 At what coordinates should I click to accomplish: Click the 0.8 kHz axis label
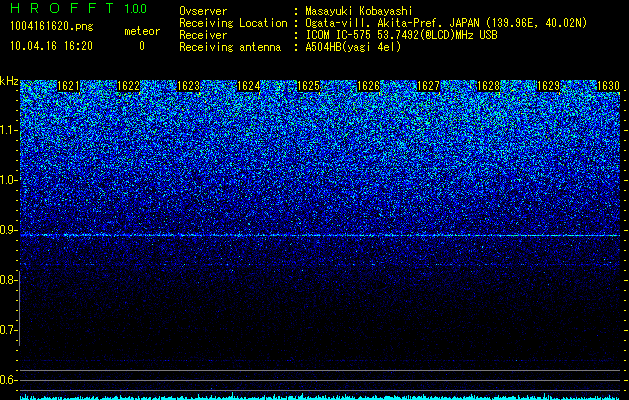coord(7,280)
